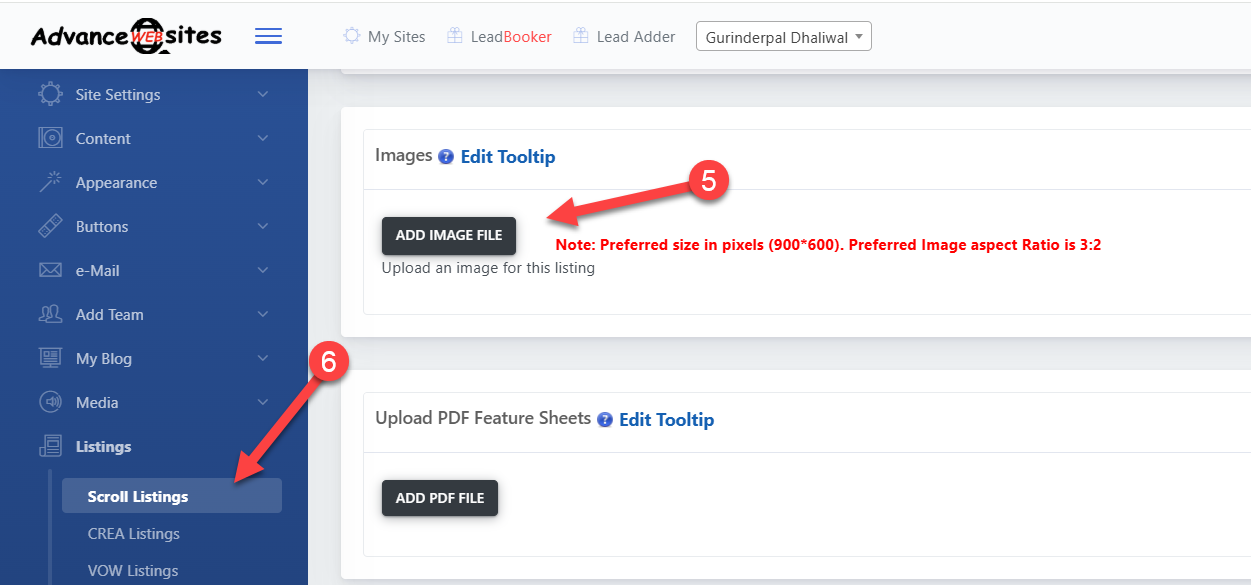Click the Content sidebar icon
The width and height of the screenshot is (1251, 585).
[x=50, y=138]
